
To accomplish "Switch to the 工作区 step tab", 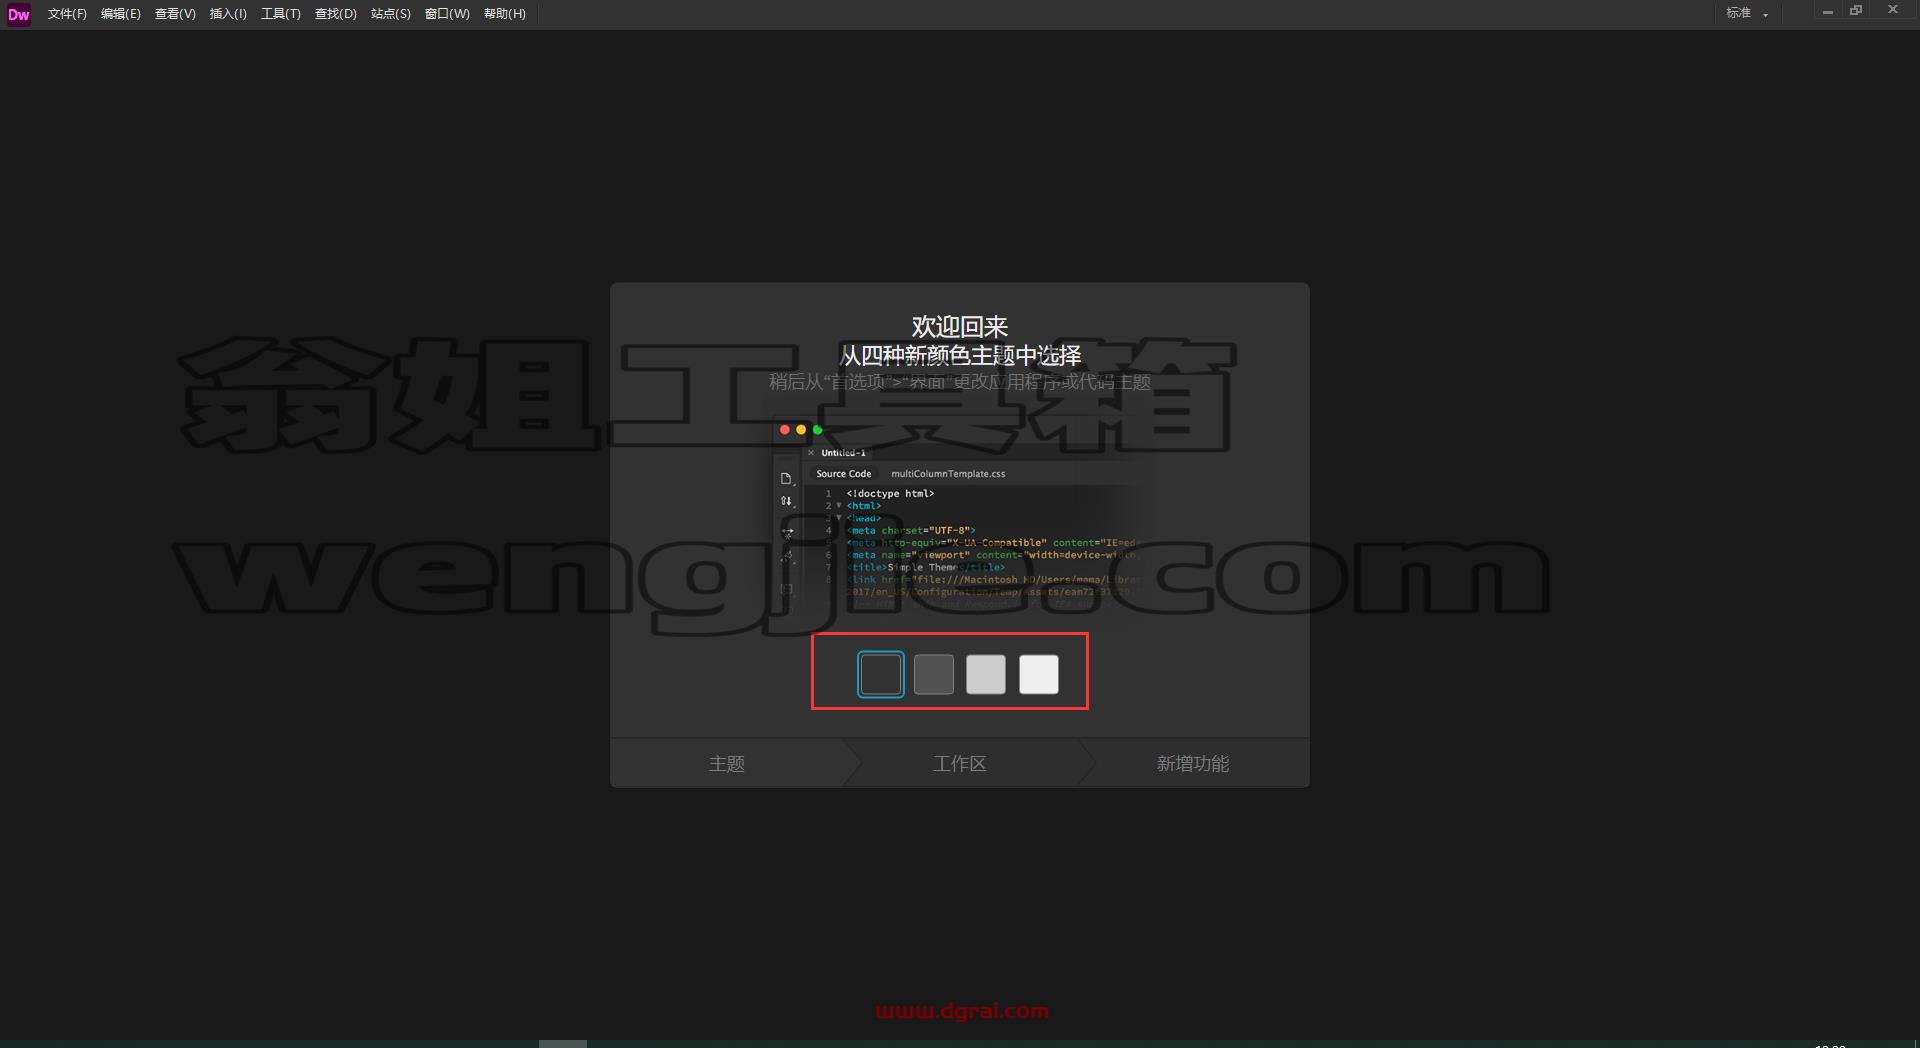I will tap(960, 764).
